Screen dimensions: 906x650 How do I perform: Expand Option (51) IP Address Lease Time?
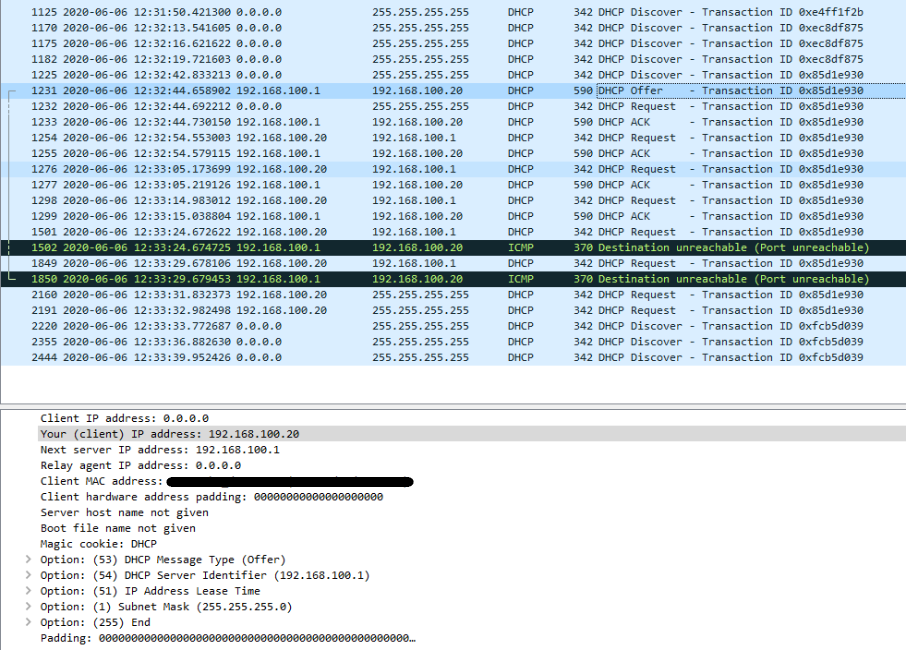(x=28, y=591)
